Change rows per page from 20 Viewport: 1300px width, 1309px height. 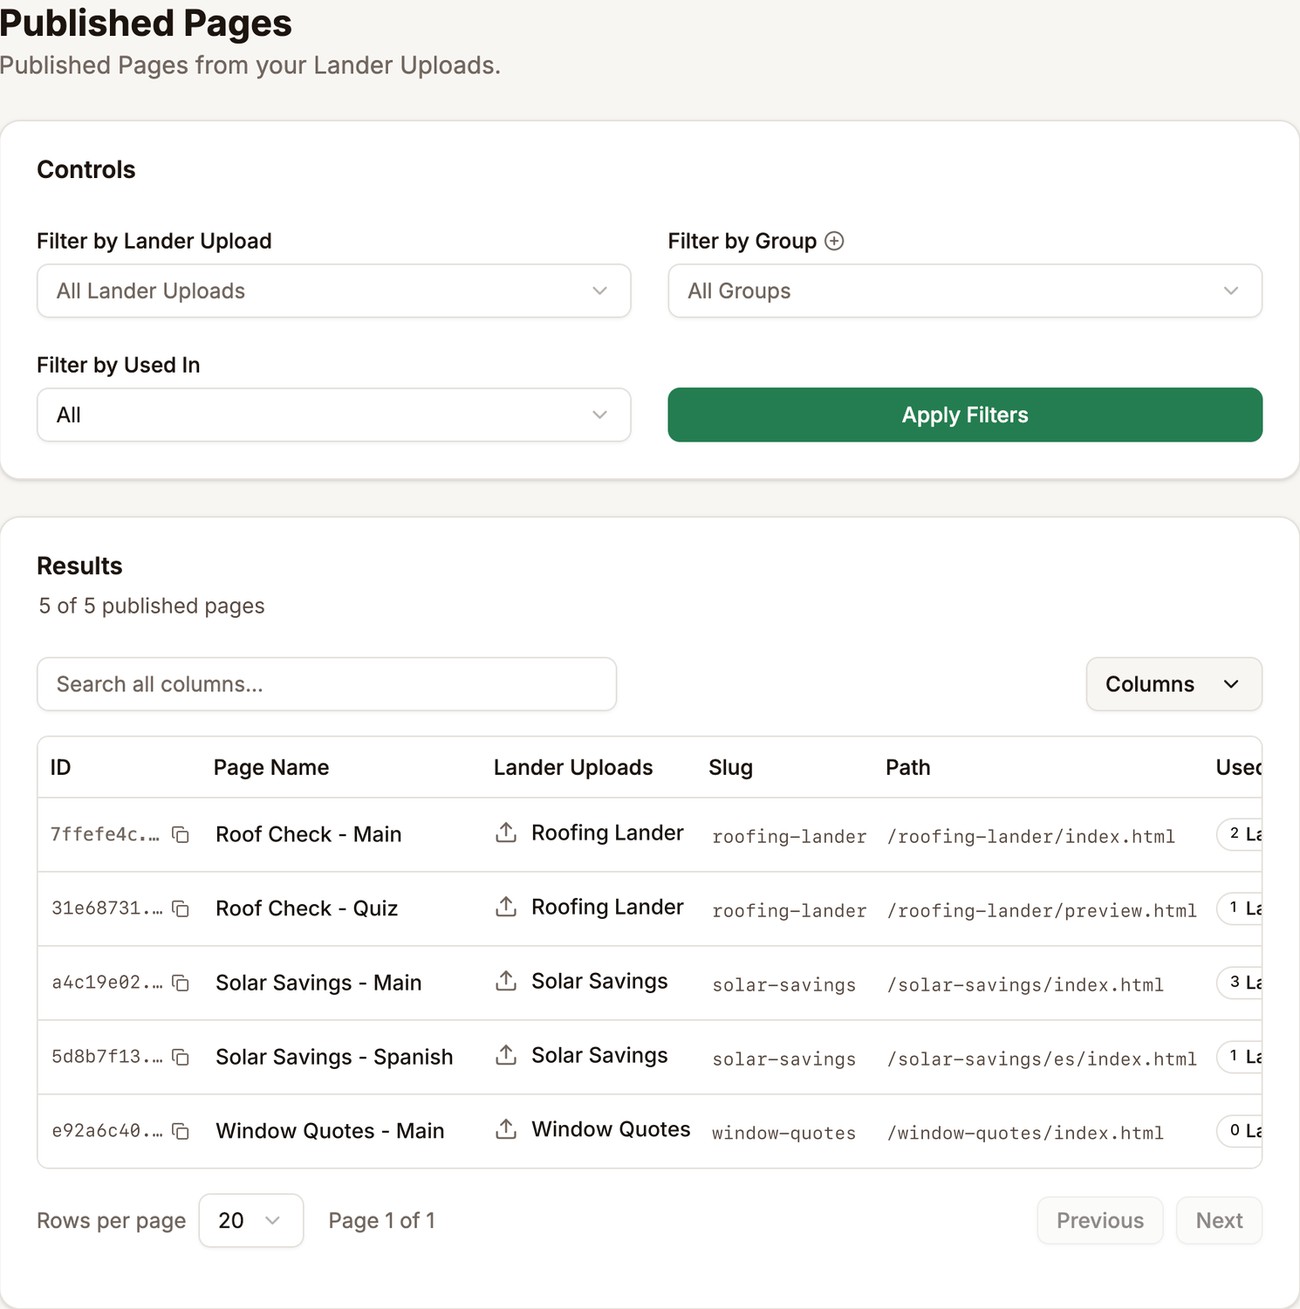tap(251, 1220)
